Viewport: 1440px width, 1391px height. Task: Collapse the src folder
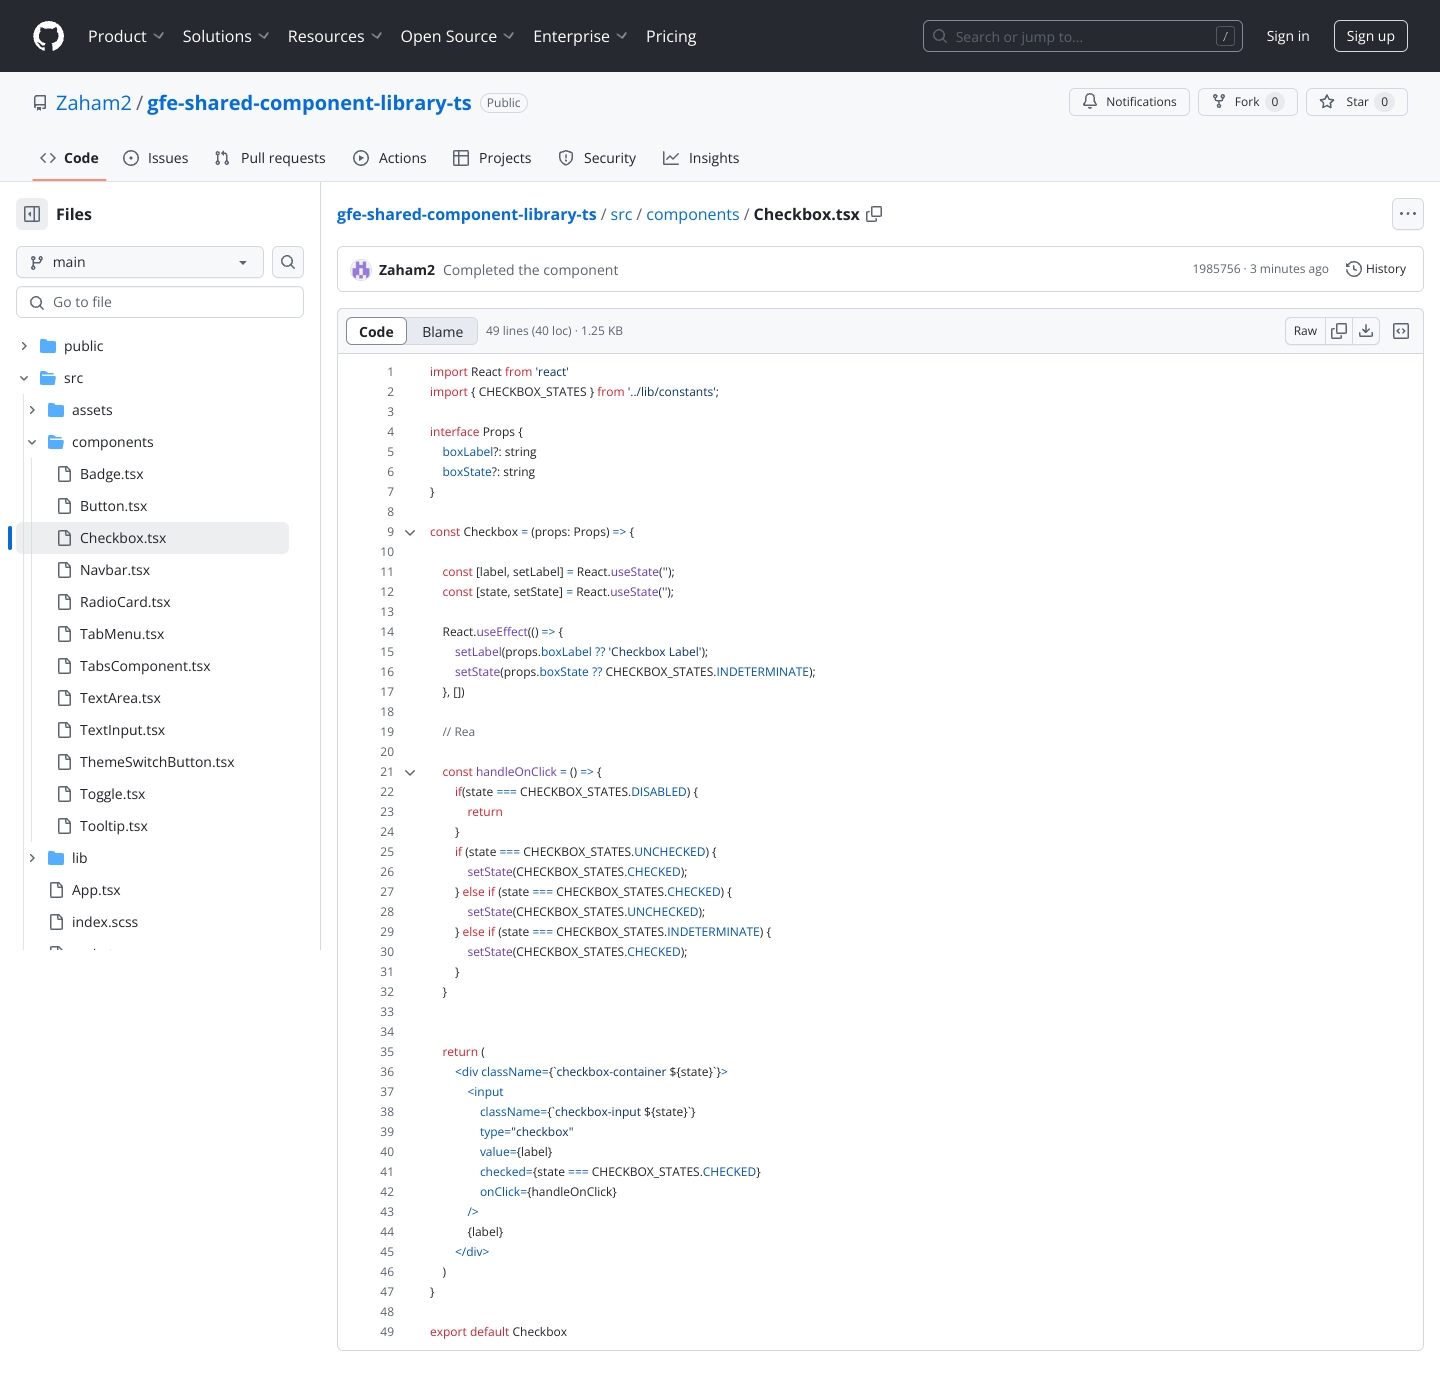tap(24, 378)
